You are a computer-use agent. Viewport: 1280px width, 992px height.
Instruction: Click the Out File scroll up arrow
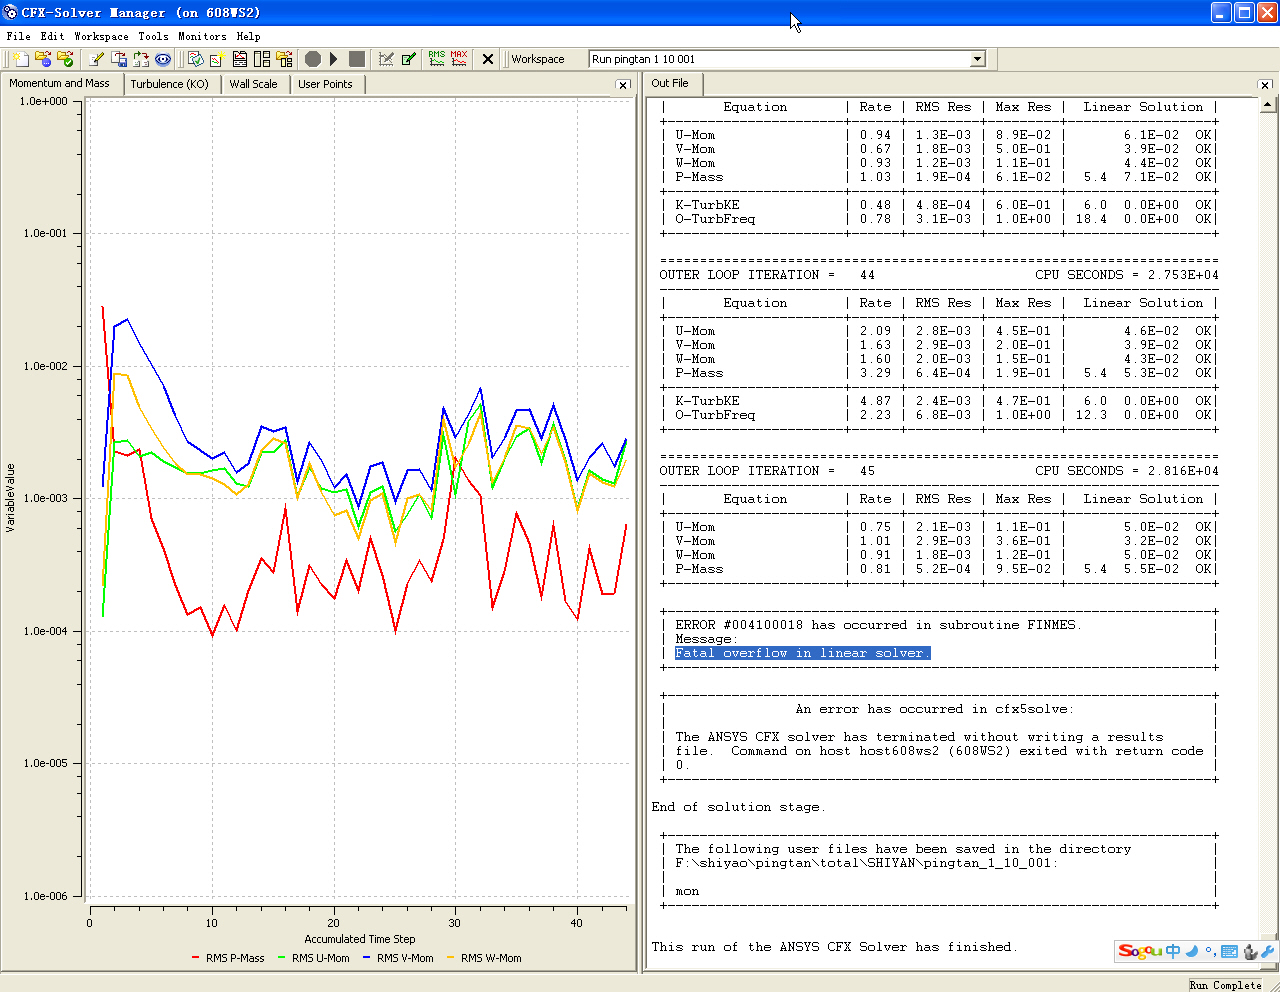(x=1268, y=104)
